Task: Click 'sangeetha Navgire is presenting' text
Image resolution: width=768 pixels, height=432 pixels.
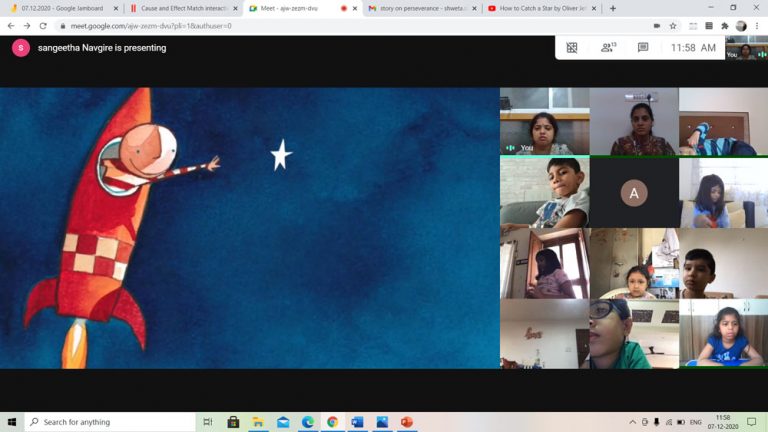Action: (x=102, y=48)
